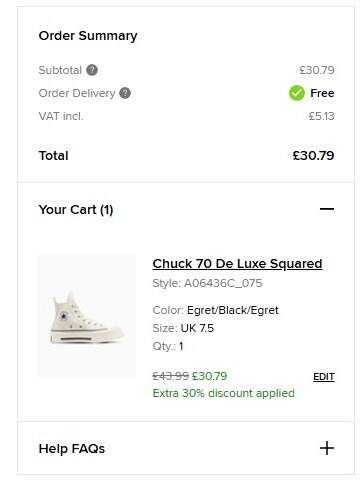Viewport: 360px width, 492px height.
Task: Click EDIT for the cart item
Action: click(324, 377)
